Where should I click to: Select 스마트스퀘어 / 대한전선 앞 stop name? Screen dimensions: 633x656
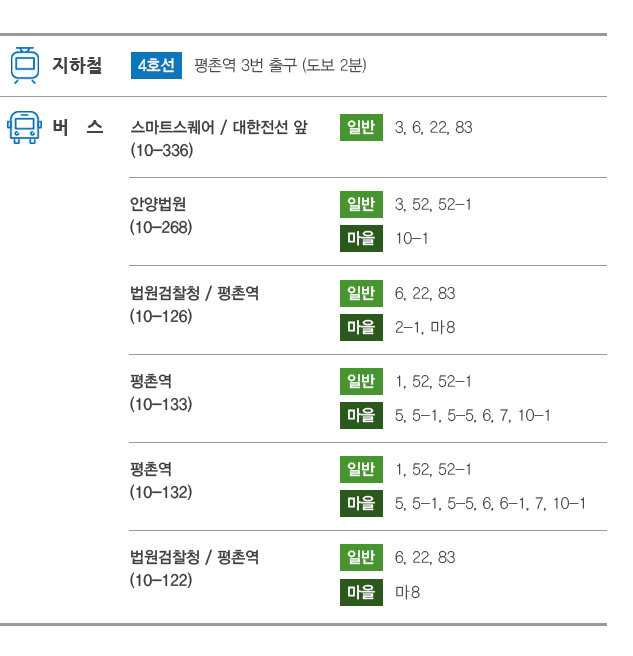(219, 127)
